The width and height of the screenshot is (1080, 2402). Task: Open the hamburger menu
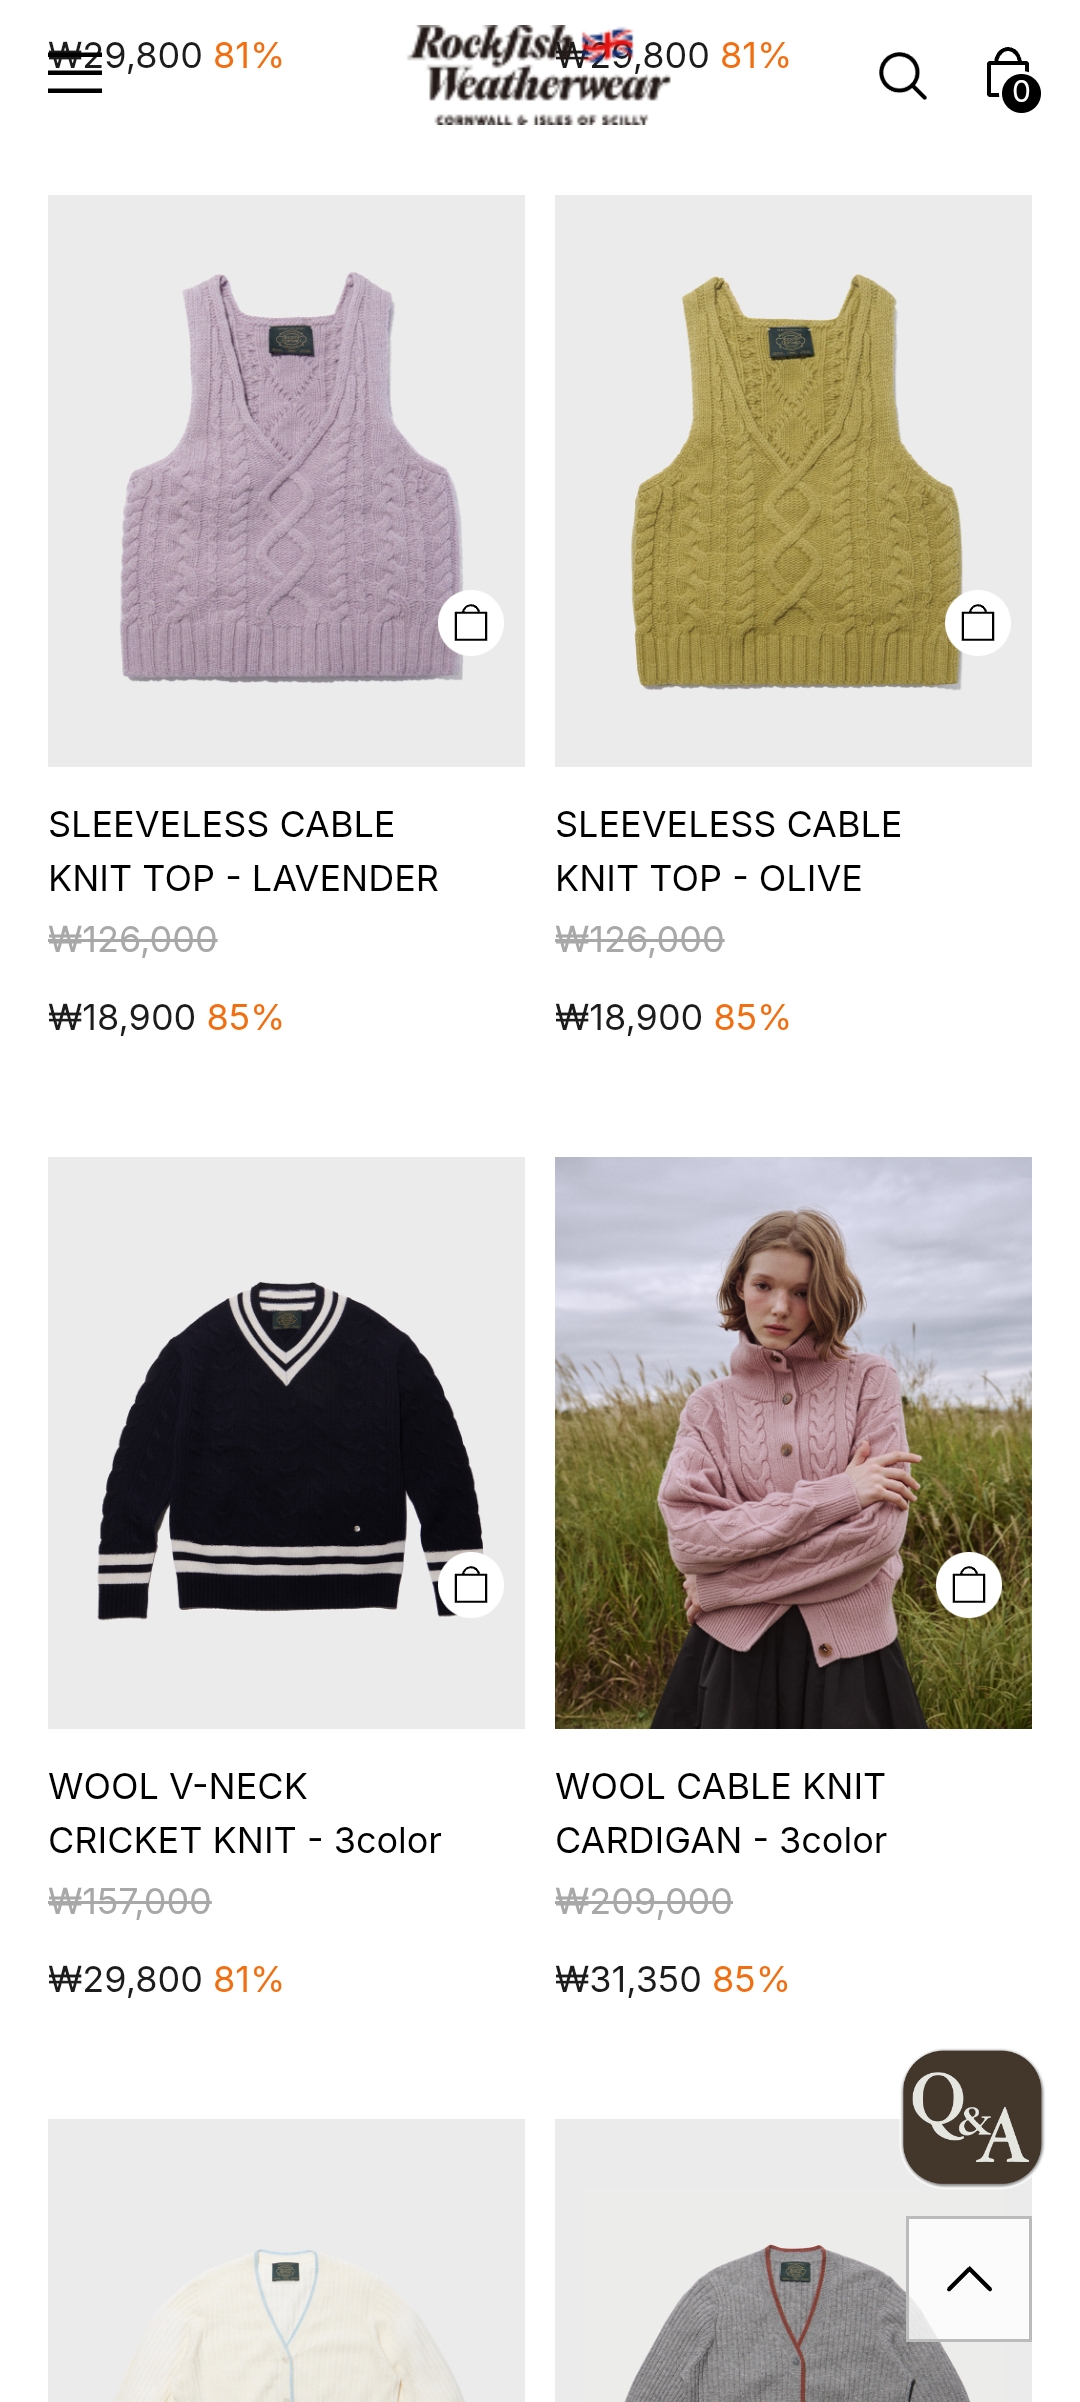(75, 73)
